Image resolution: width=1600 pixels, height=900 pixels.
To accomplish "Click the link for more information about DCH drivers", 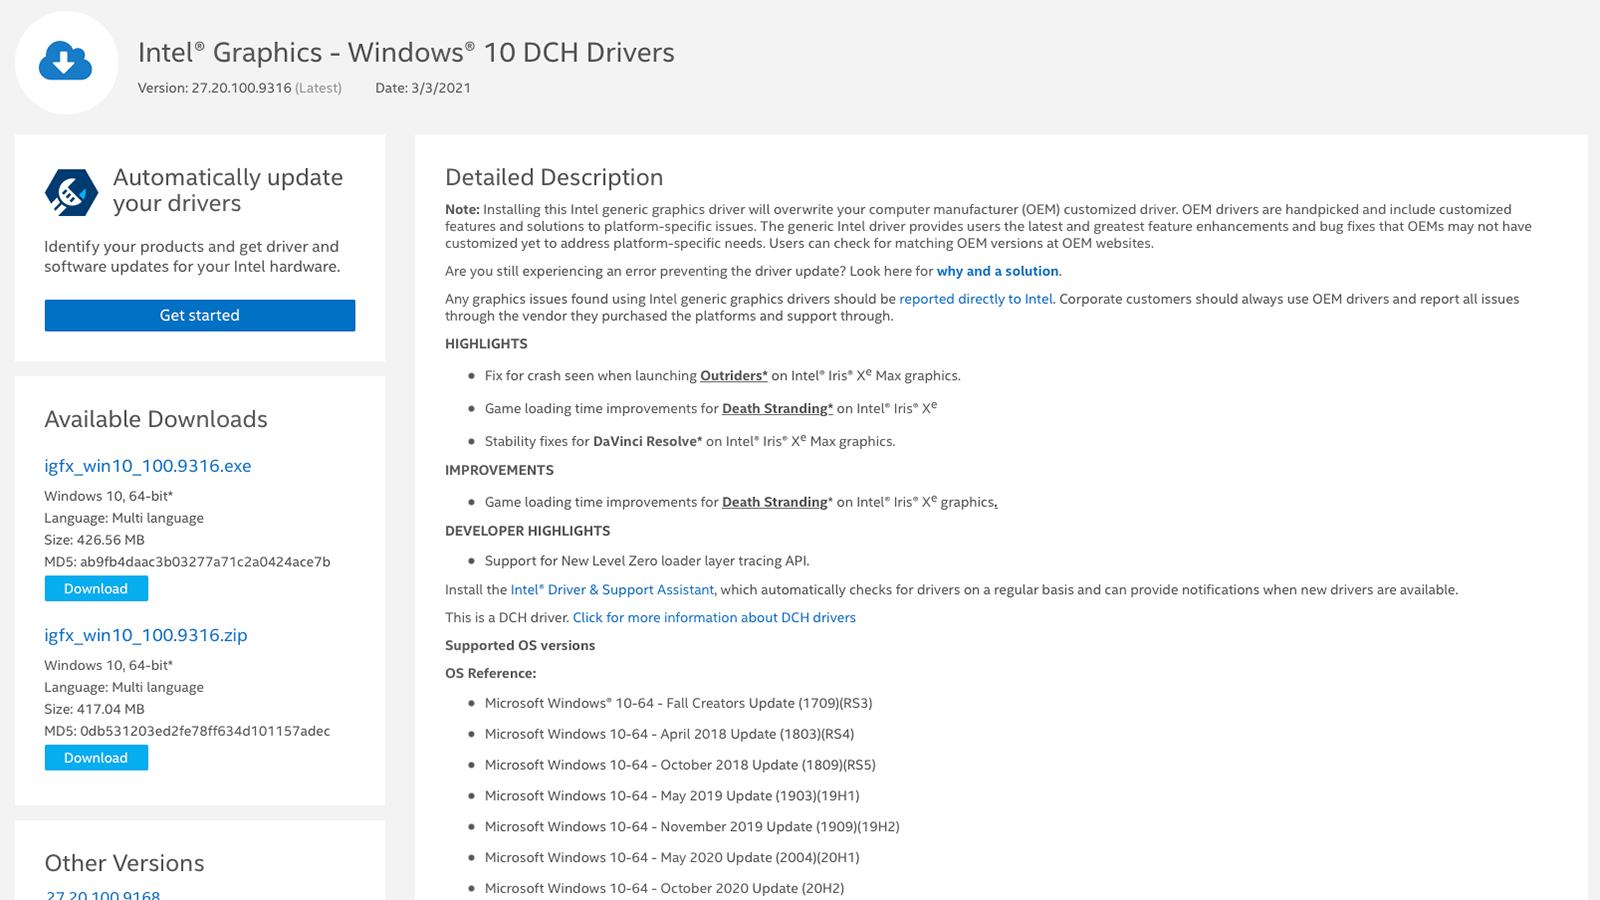I will point(714,618).
